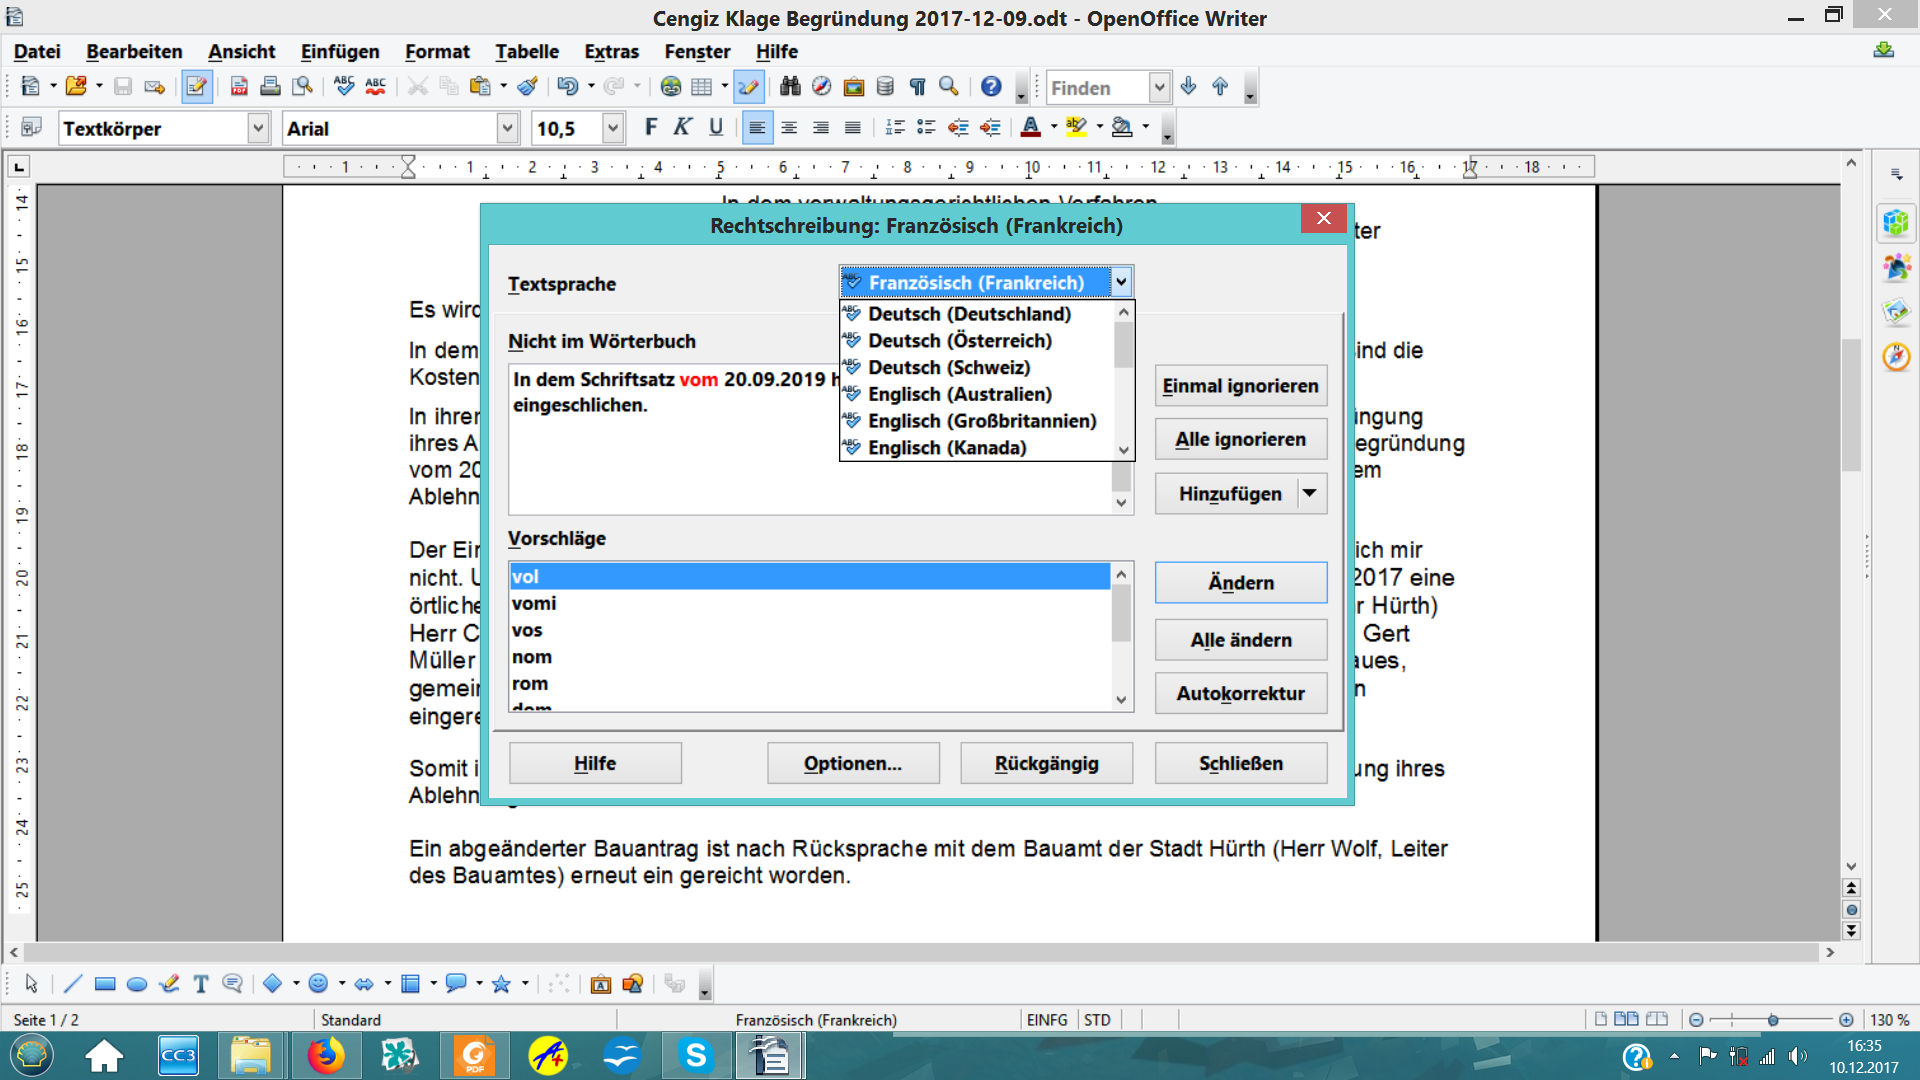Click the zoom slider handle
The width and height of the screenshot is (1920, 1080).
tap(1772, 1020)
